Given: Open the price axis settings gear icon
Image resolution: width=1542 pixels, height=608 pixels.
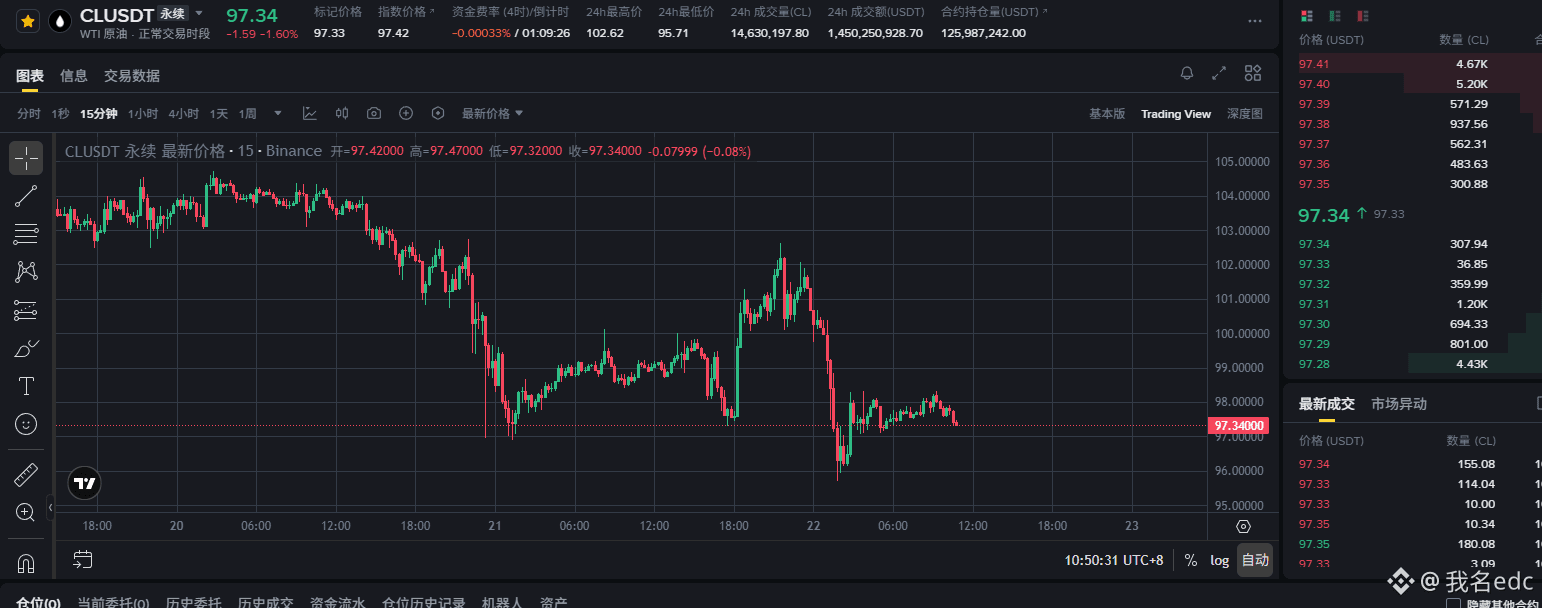Looking at the screenshot, I should tap(1243, 526).
